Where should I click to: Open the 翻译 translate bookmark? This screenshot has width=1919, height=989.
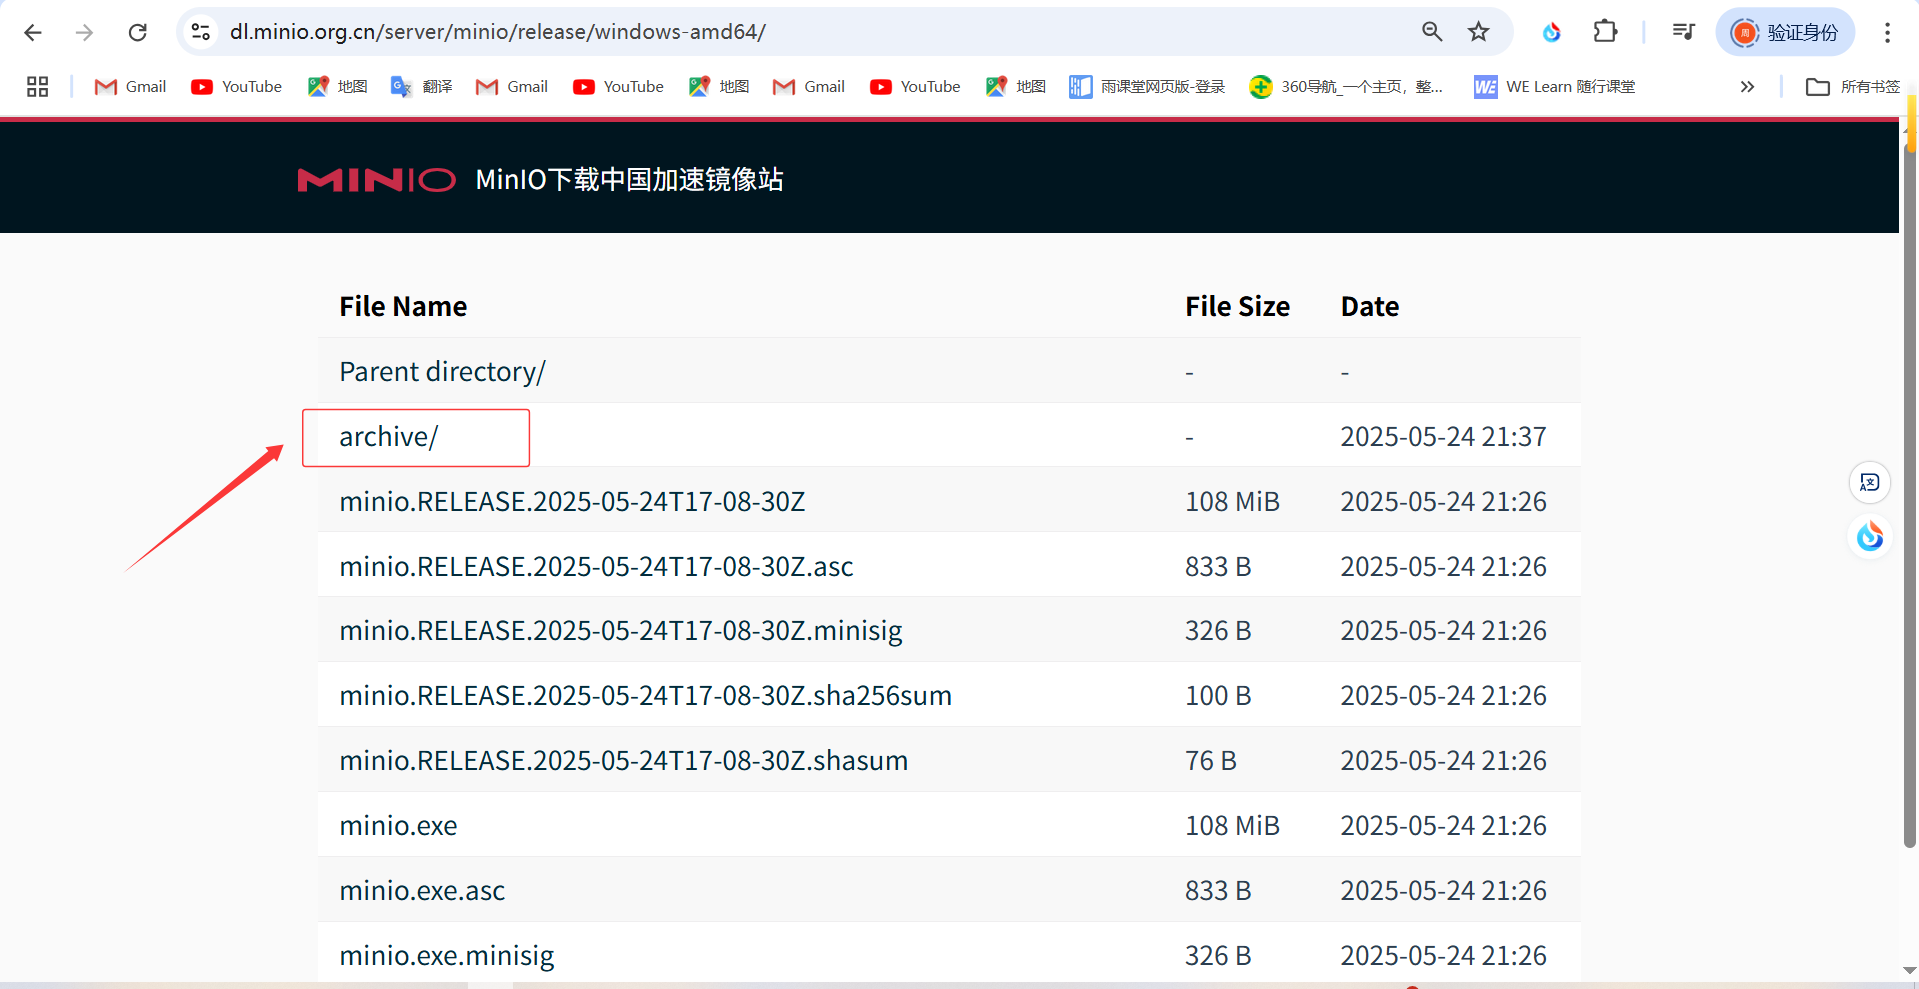(422, 87)
